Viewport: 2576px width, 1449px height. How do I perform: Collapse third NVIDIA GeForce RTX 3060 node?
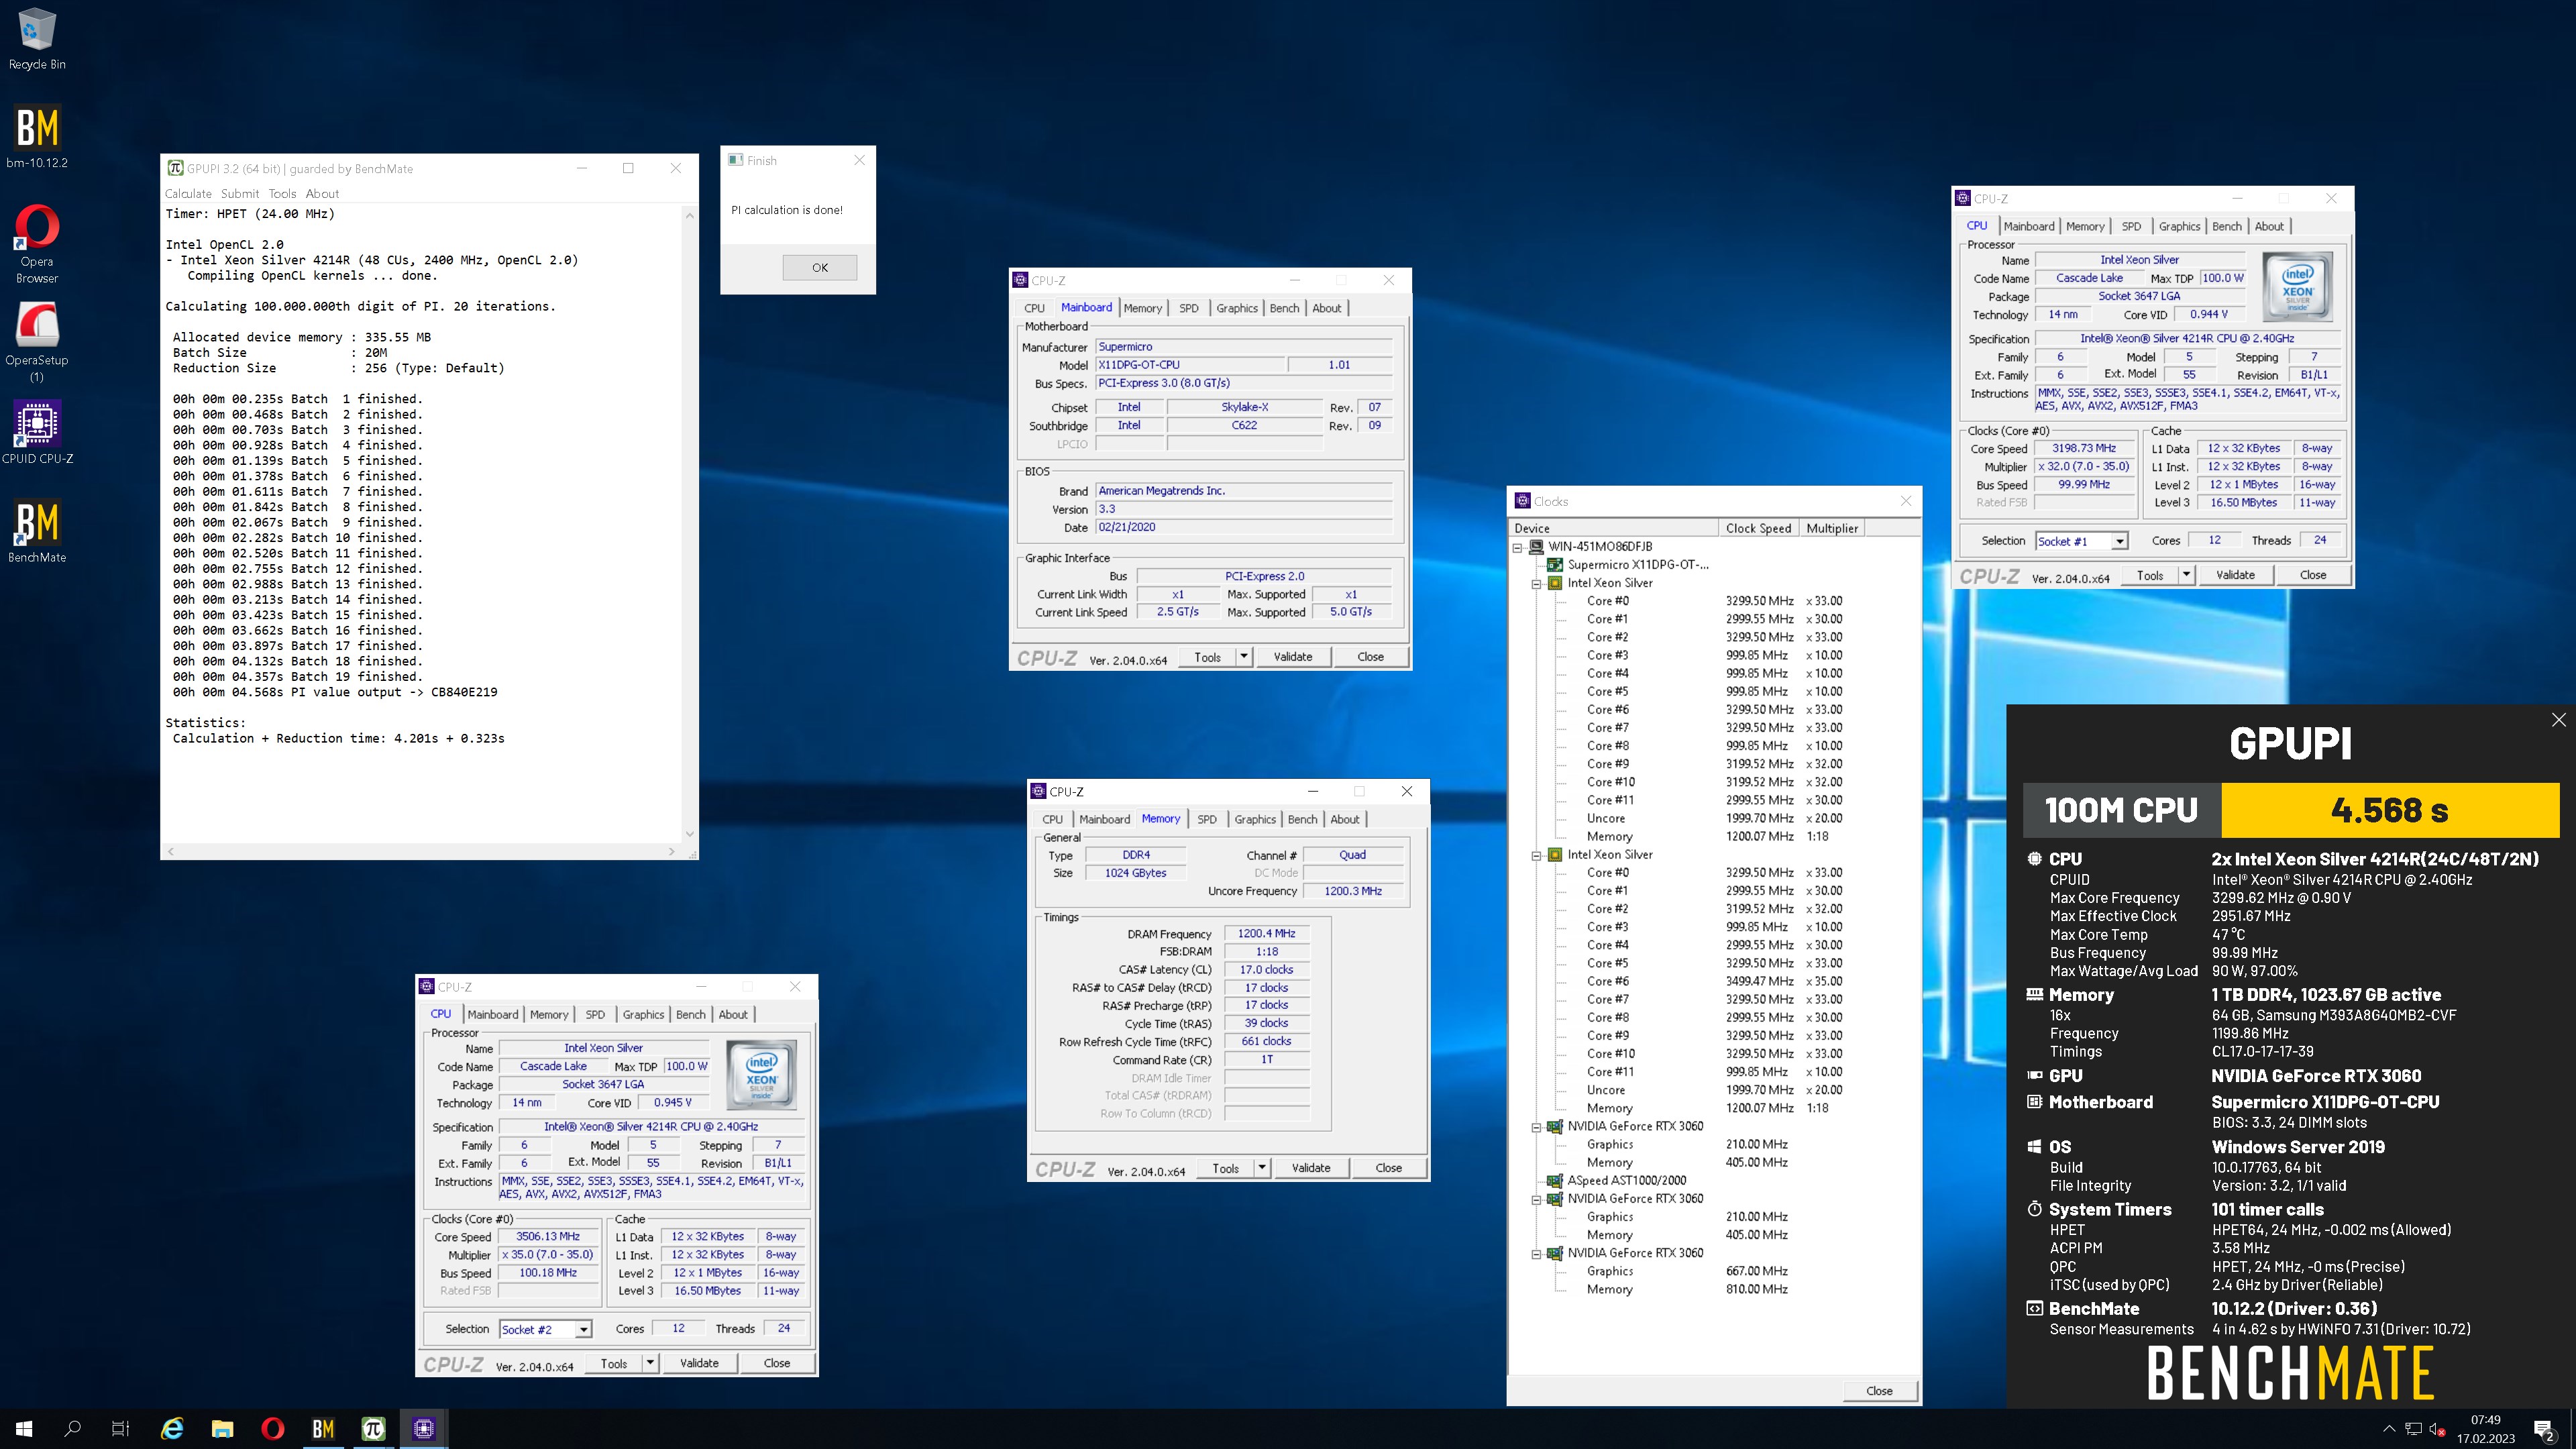(x=1536, y=1253)
